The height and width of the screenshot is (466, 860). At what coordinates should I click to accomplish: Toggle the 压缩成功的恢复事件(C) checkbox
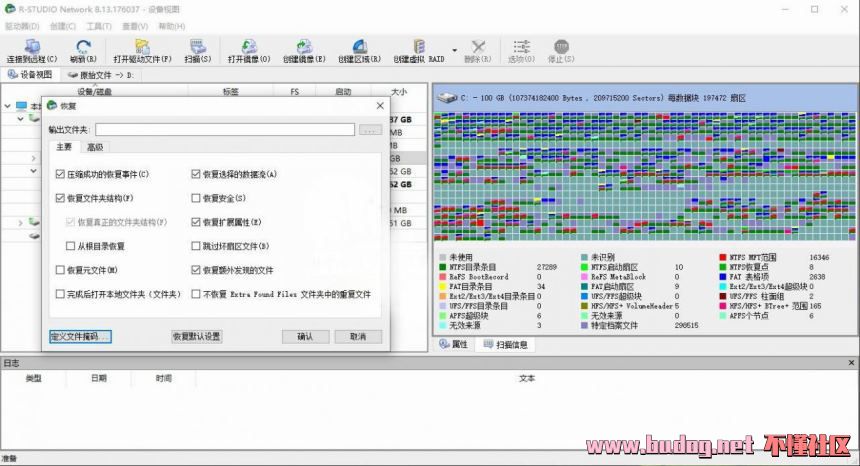pyautogui.click(x=60, y=174)
